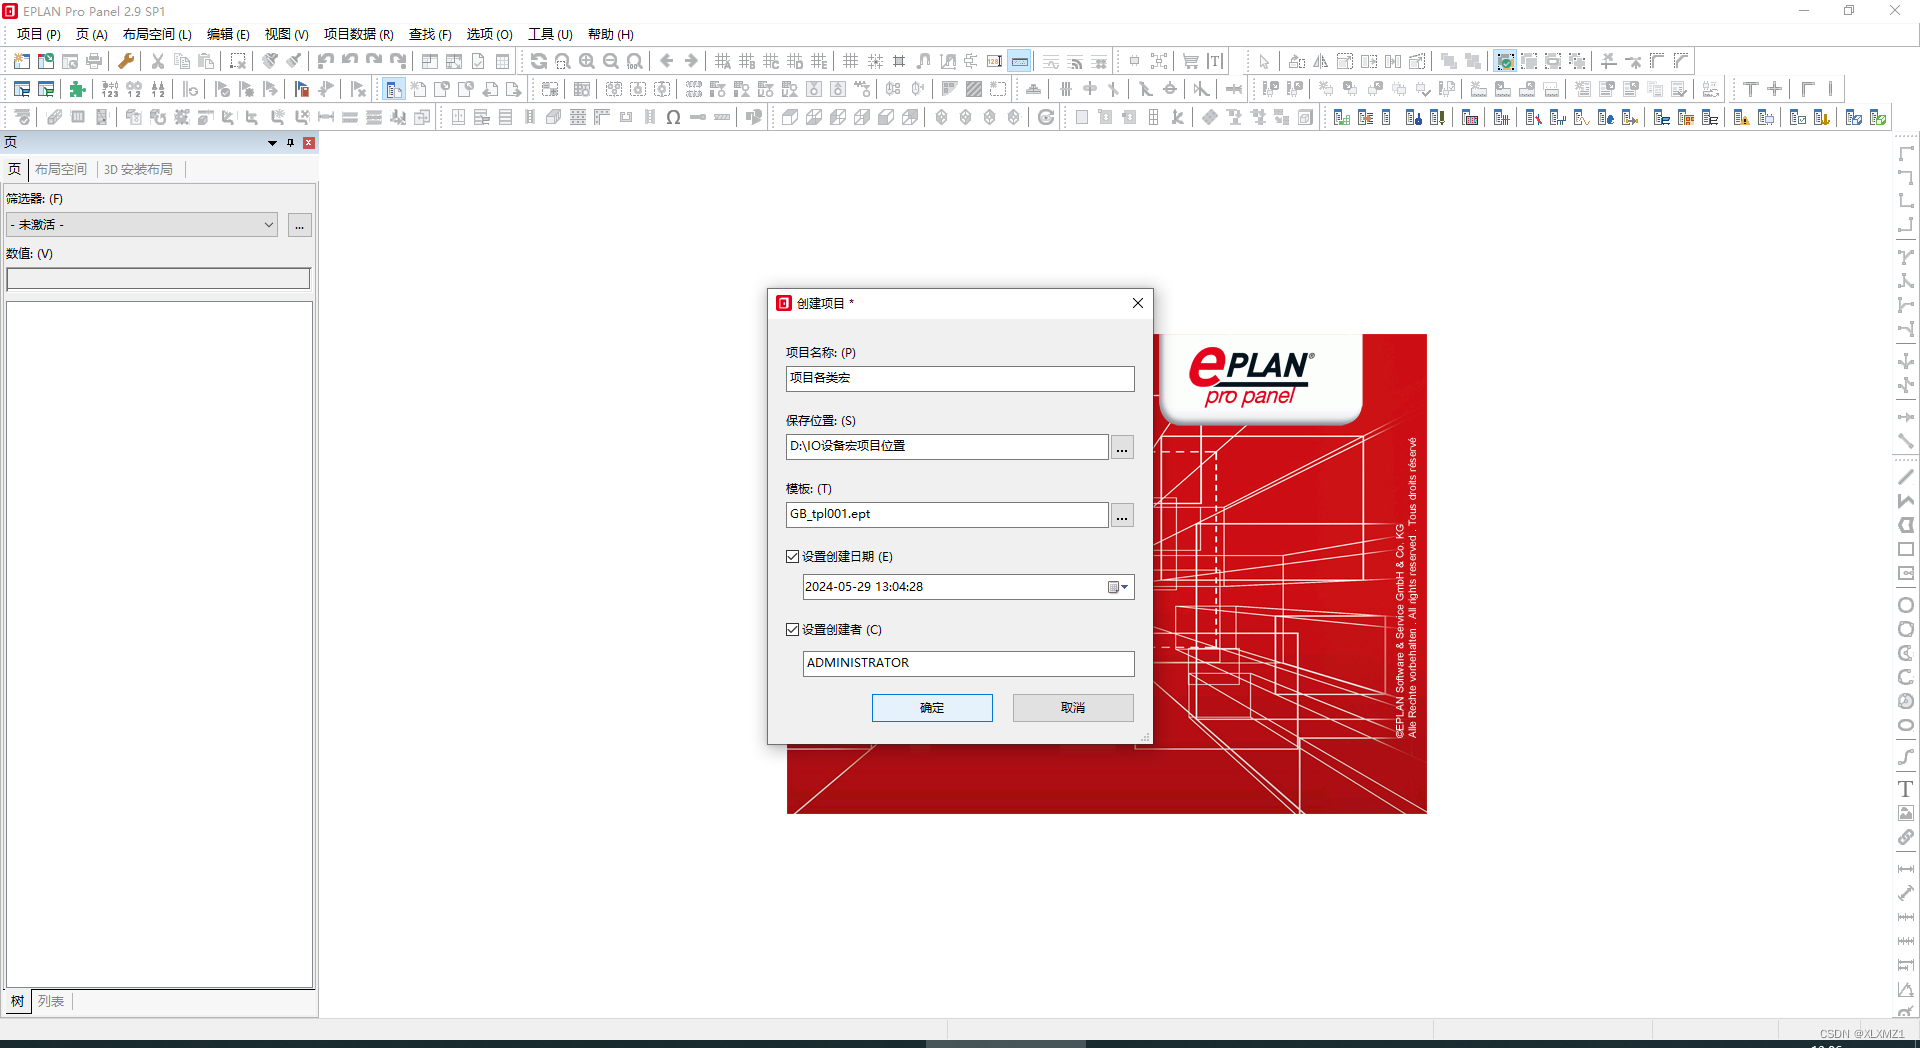Viewport: 1920px width, 1048px height.
Task: Click the 确定 button in the dialog
Action: (x=932, y=708)
